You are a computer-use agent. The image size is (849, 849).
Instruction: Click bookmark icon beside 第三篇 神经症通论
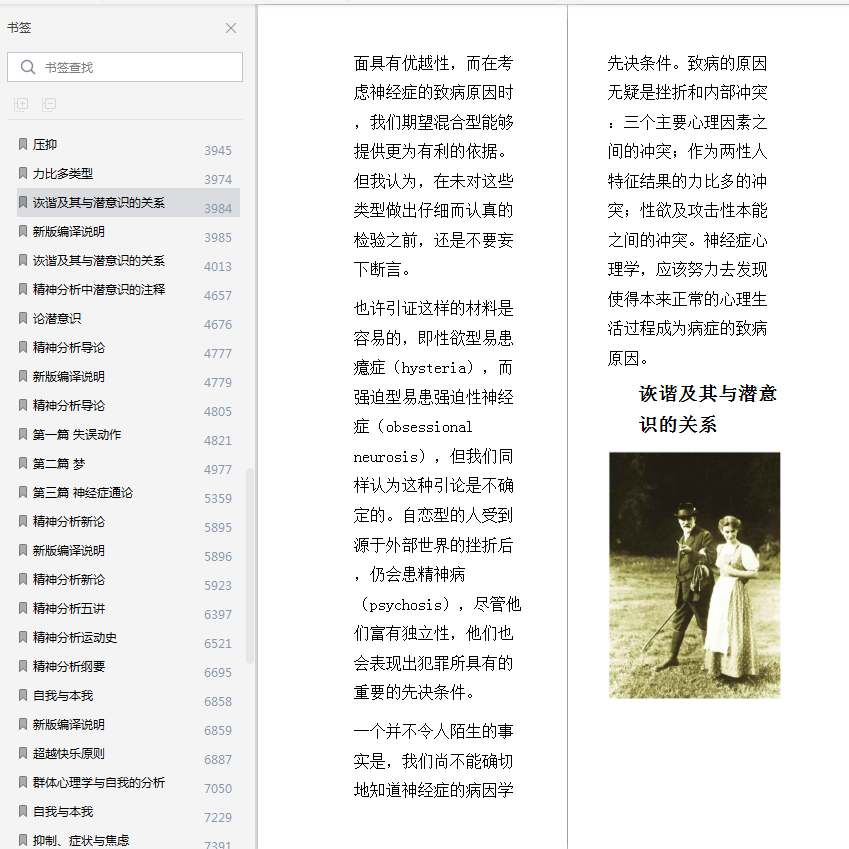tap(23, 492)
